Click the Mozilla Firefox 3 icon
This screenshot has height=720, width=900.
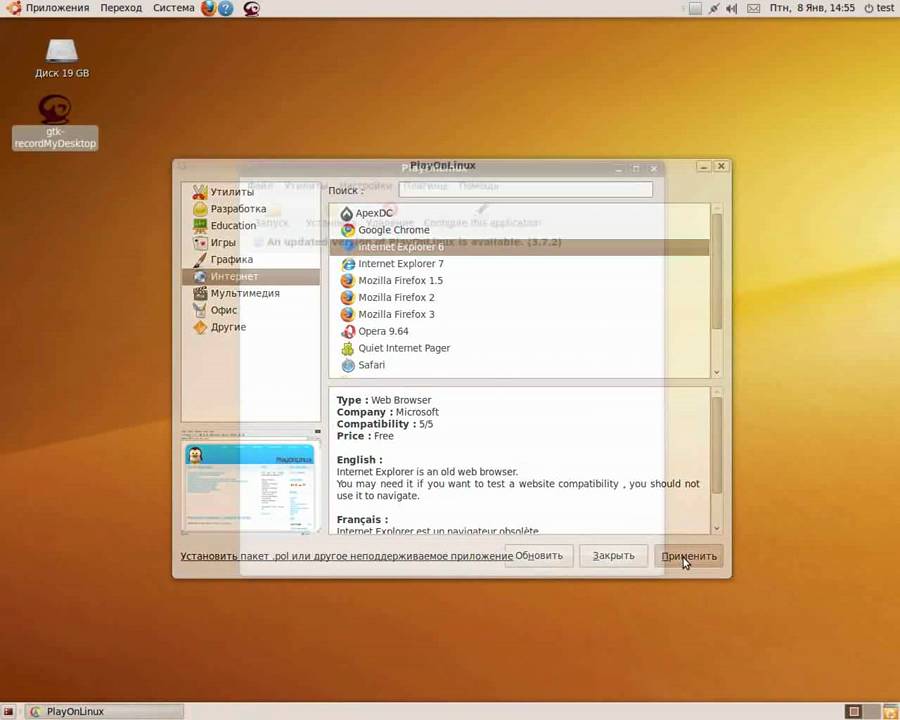[x=348, y=315]
